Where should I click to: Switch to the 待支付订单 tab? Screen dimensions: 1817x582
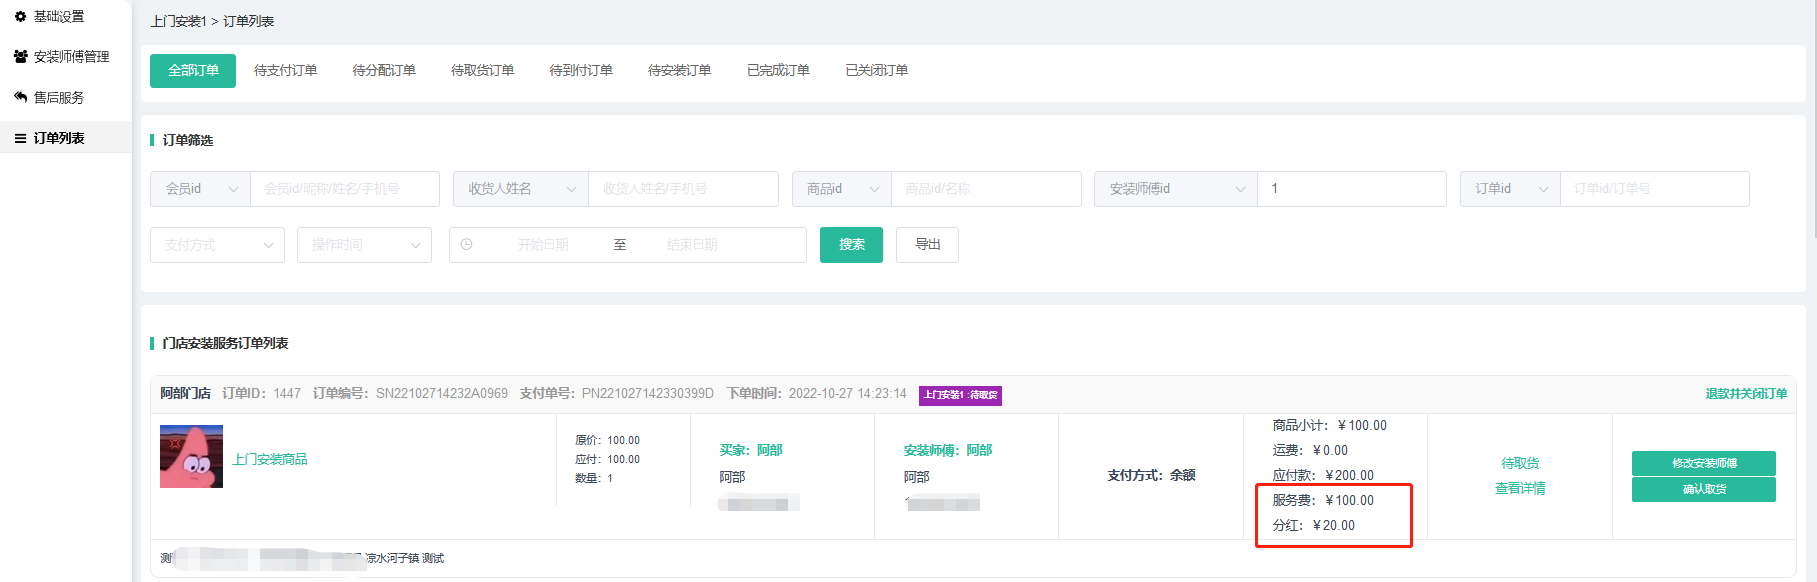[285, 71]
